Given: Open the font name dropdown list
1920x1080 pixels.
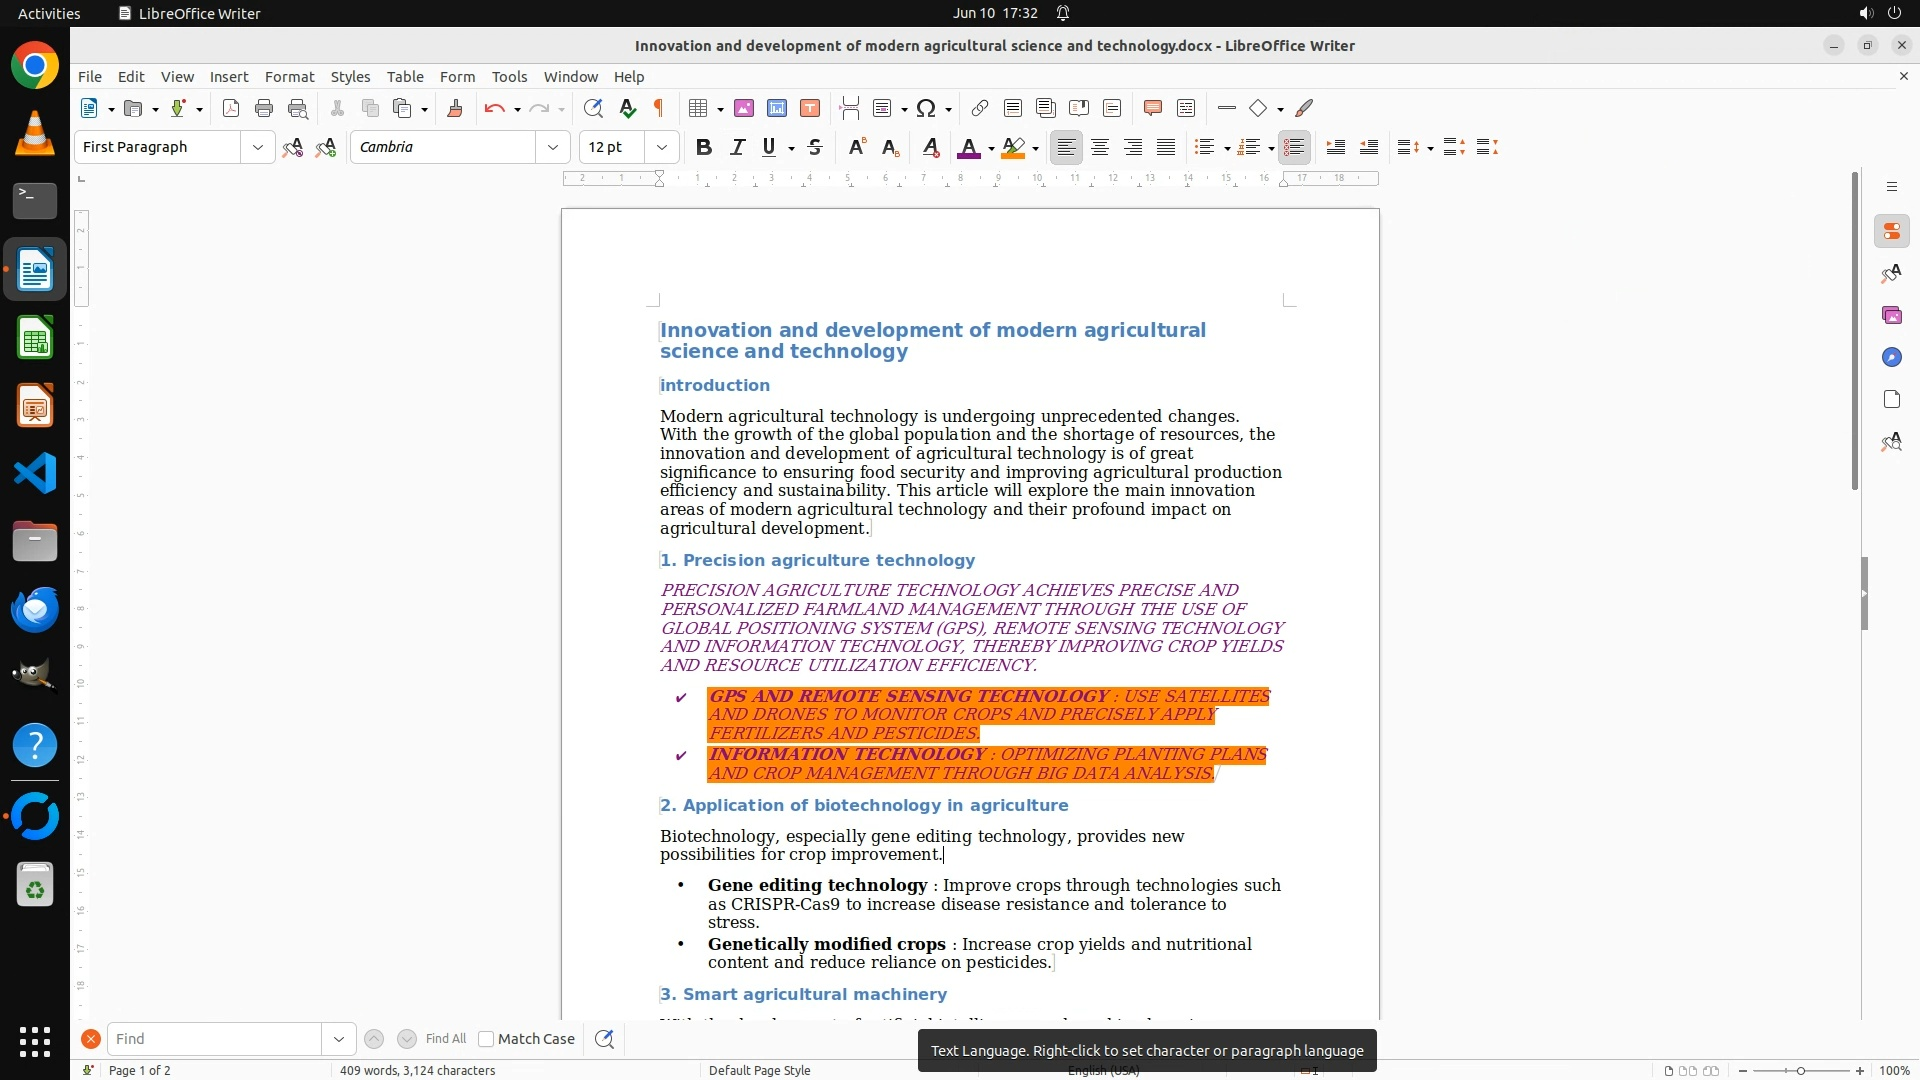Looking at the screenshot, I should (553, 148).
